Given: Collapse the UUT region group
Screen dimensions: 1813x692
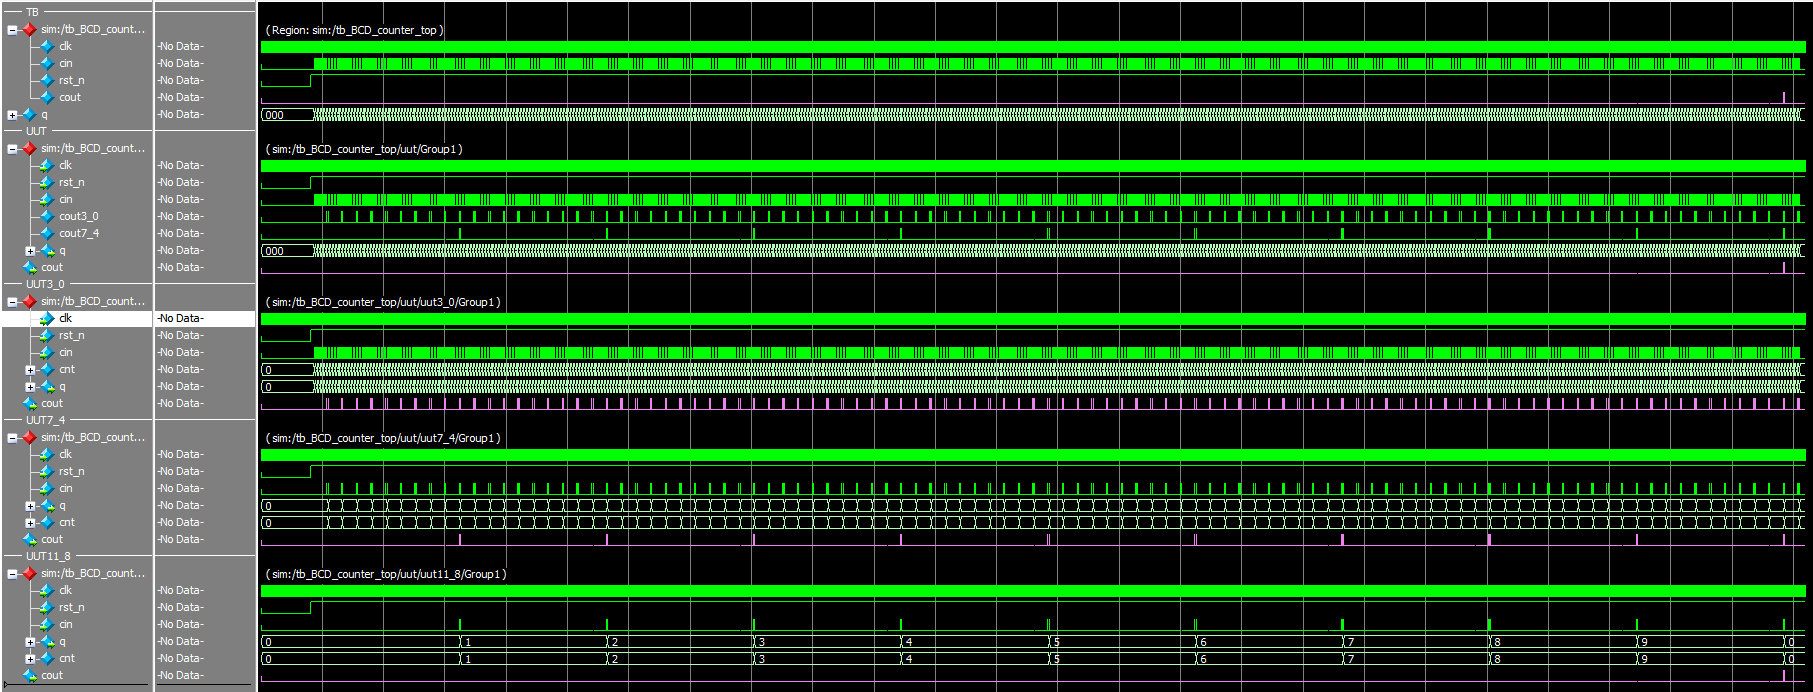Looking at the screenshot, I should [12, 149].
